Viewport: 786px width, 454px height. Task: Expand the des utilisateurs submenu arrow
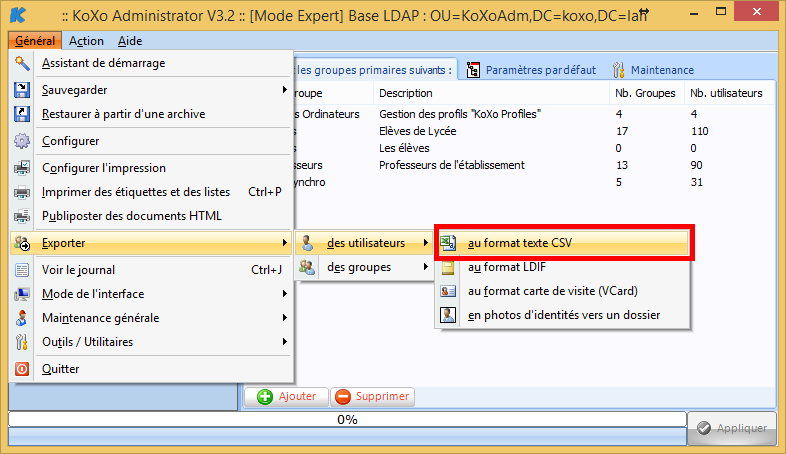pos(426,243)
